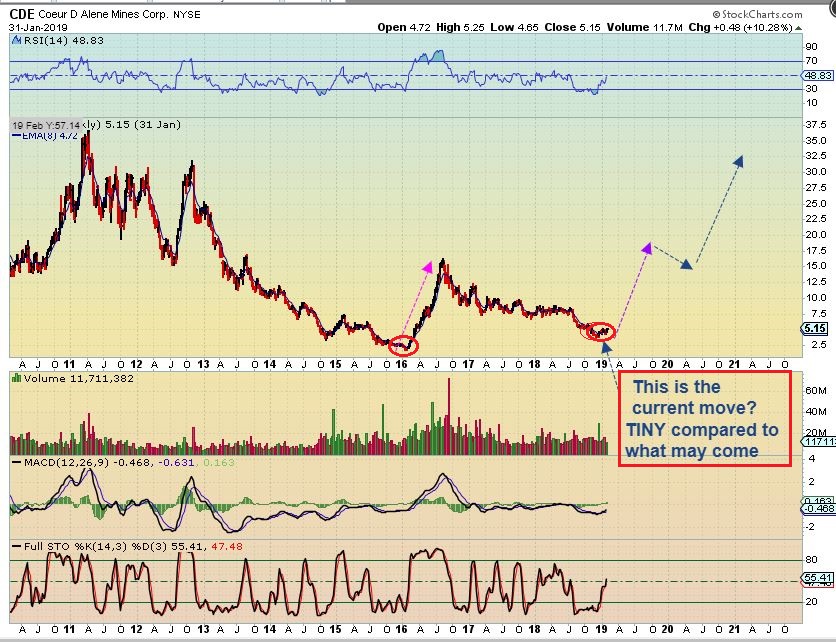This screenshot has height=642, width=836.
Task: Click the 0.163 MACD histogram value
Action: (219, 462)
